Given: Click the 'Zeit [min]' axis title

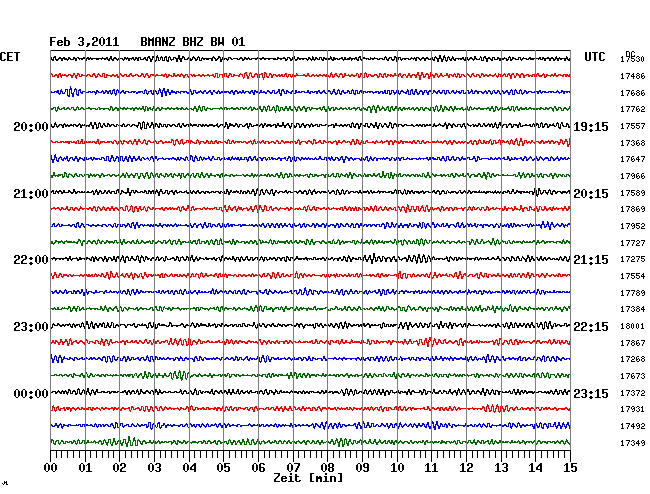Looking at the screenshot, I should coord(308,478).
